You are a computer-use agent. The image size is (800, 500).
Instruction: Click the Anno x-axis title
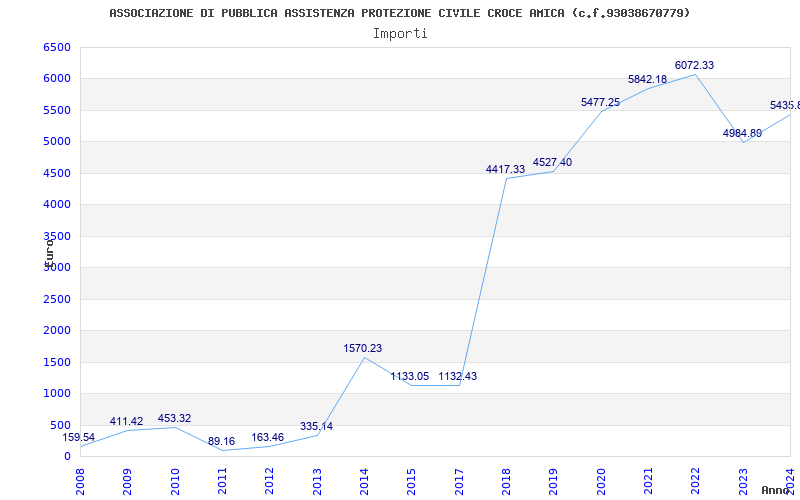point(776,490)
